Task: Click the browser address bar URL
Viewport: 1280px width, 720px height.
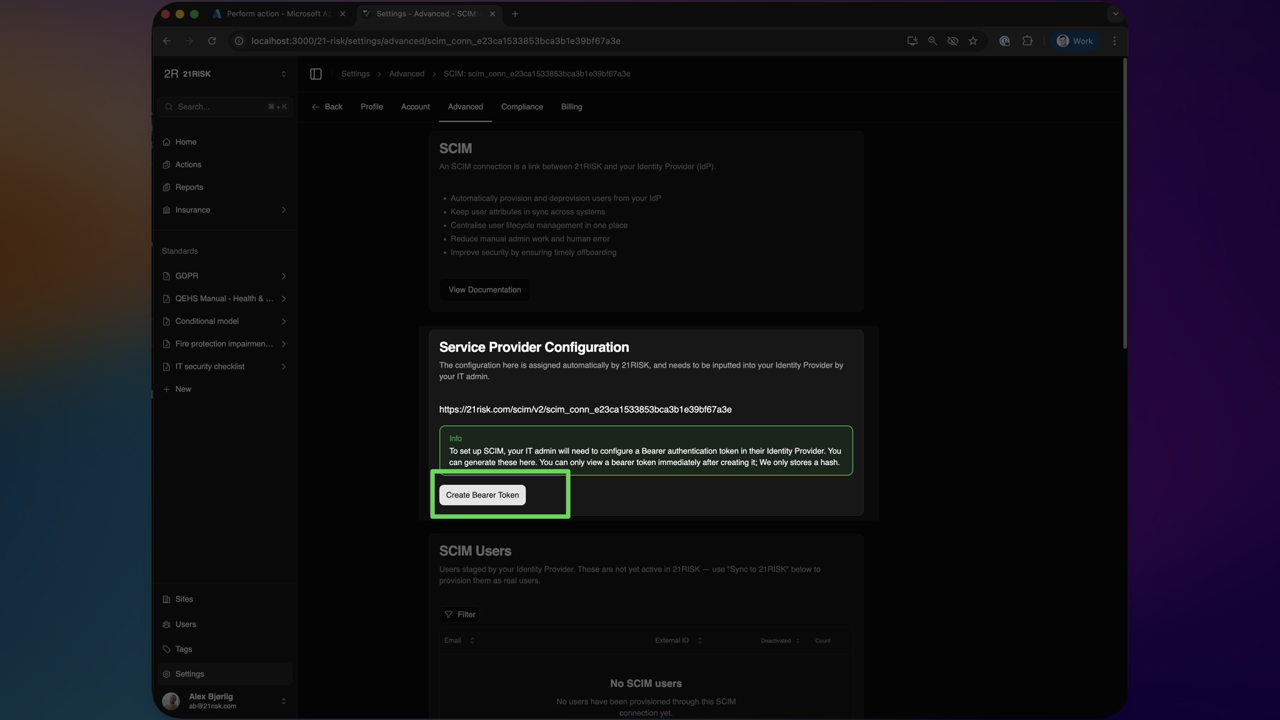Action: (428, 41)
